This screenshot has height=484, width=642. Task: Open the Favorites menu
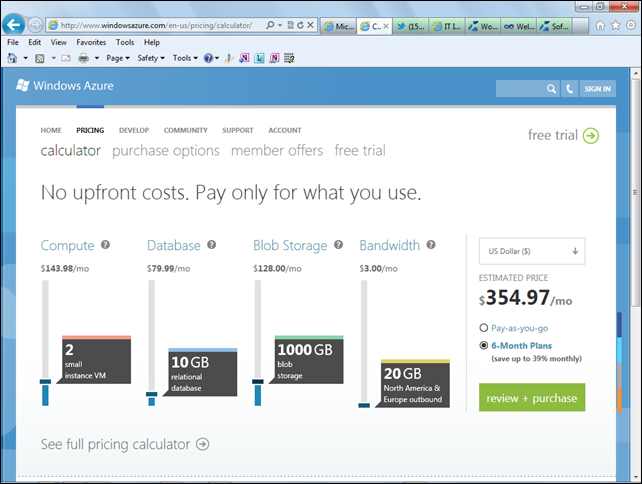pos(91,42)
